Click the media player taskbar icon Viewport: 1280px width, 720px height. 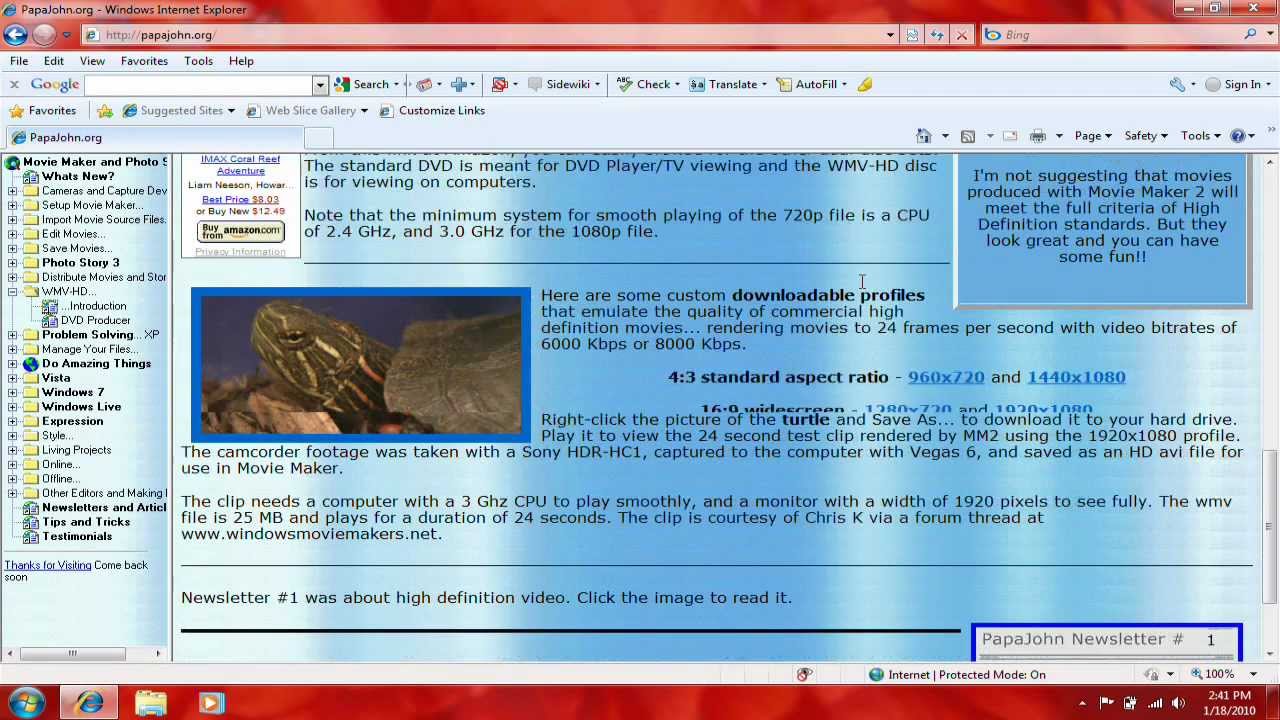pyautogui.click(x=210, y=703)
